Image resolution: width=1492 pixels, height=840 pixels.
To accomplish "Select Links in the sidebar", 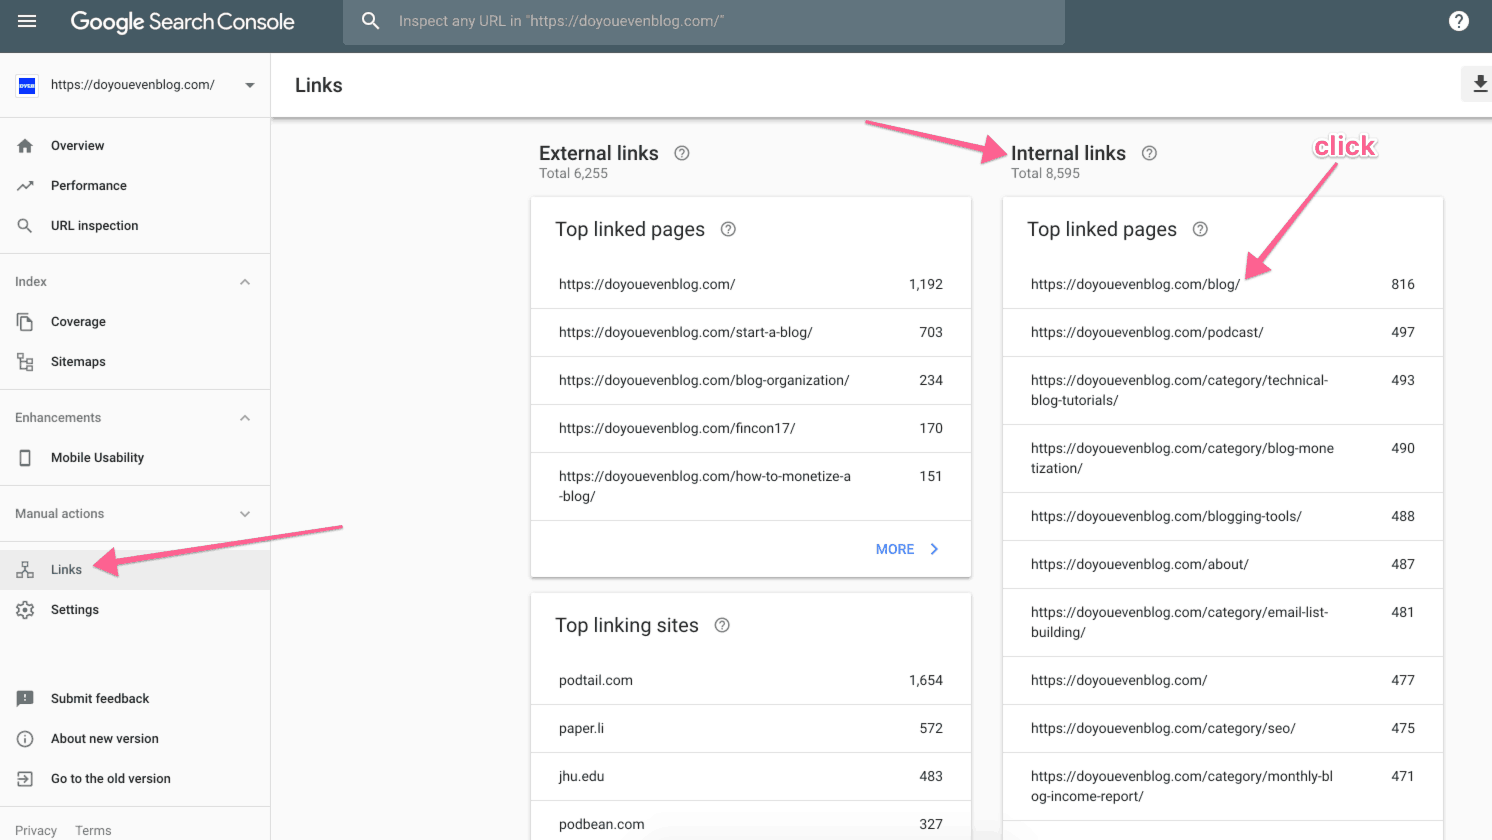I will point(135,570).
